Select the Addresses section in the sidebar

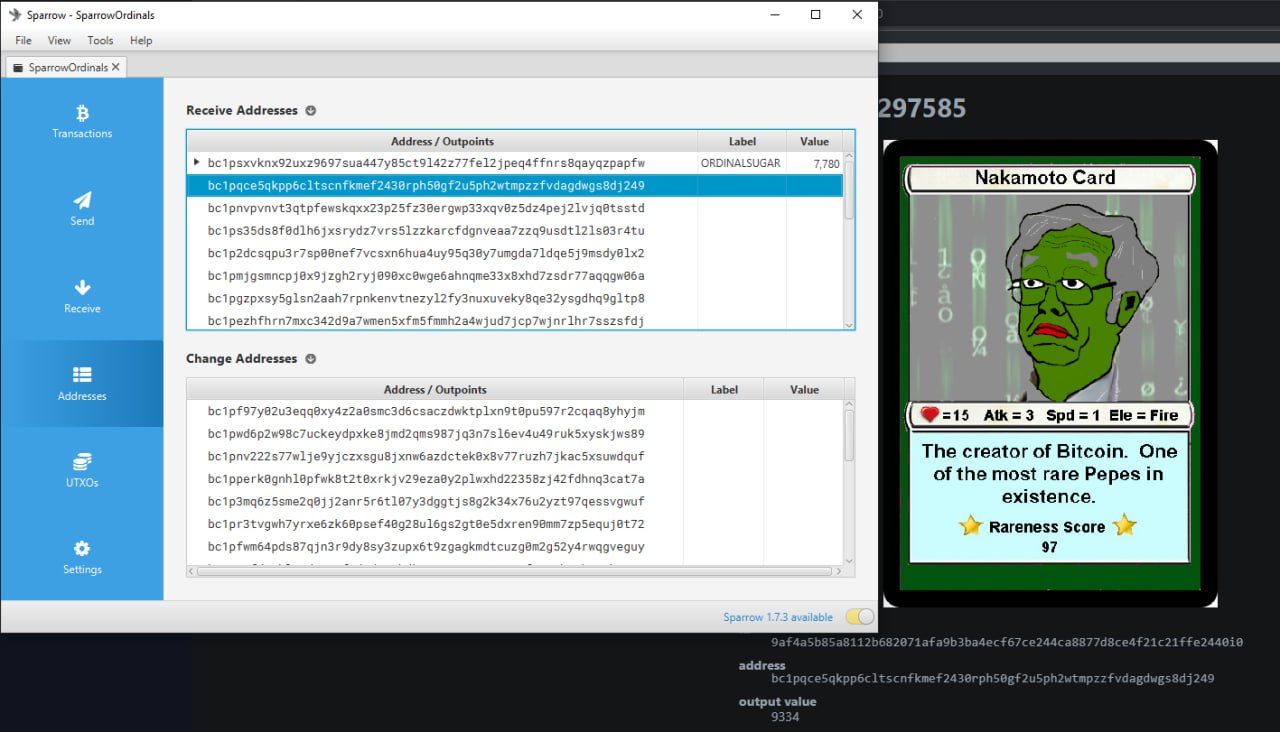point(82,384)
